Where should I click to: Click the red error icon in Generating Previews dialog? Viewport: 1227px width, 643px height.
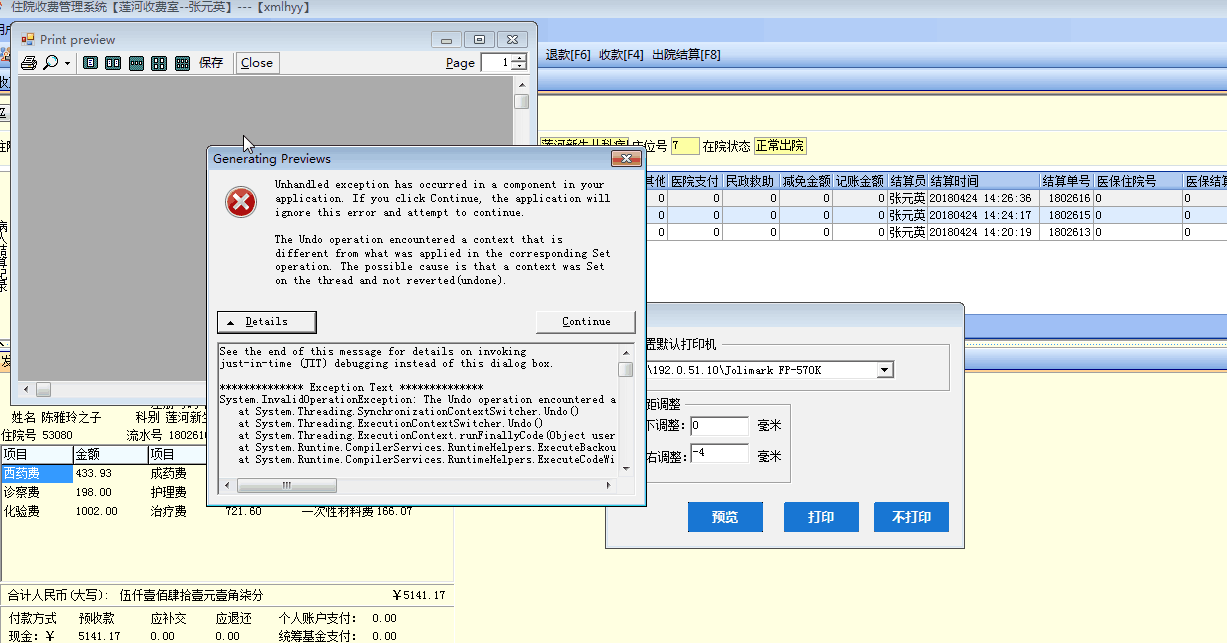click(241, 202)
